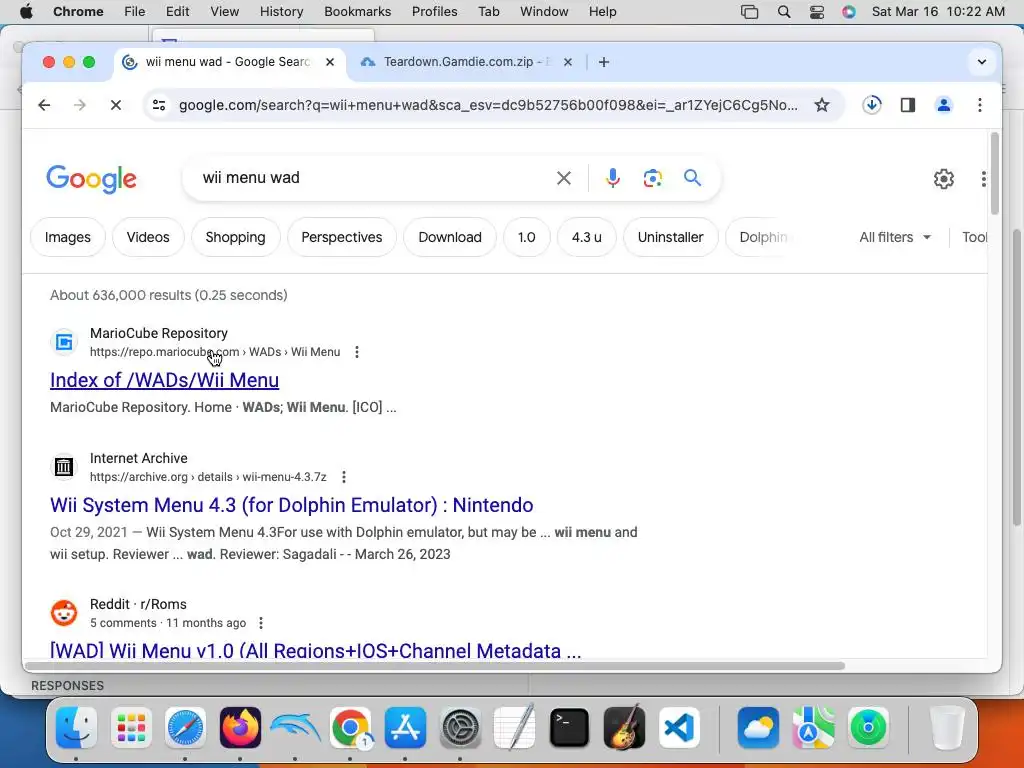
Task: Stop loading the page with X button
Action: click(x=116, y=105)
